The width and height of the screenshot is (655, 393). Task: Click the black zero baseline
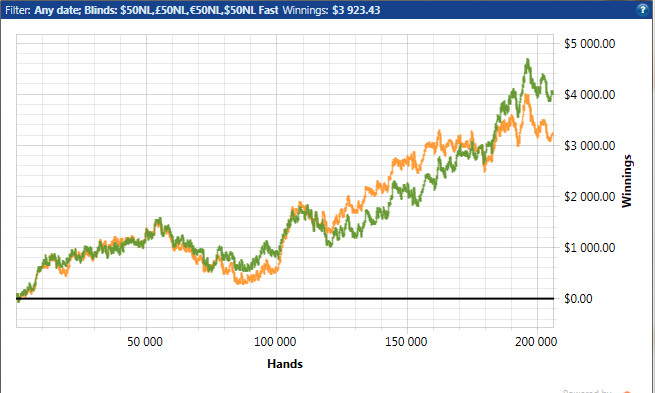285,299
